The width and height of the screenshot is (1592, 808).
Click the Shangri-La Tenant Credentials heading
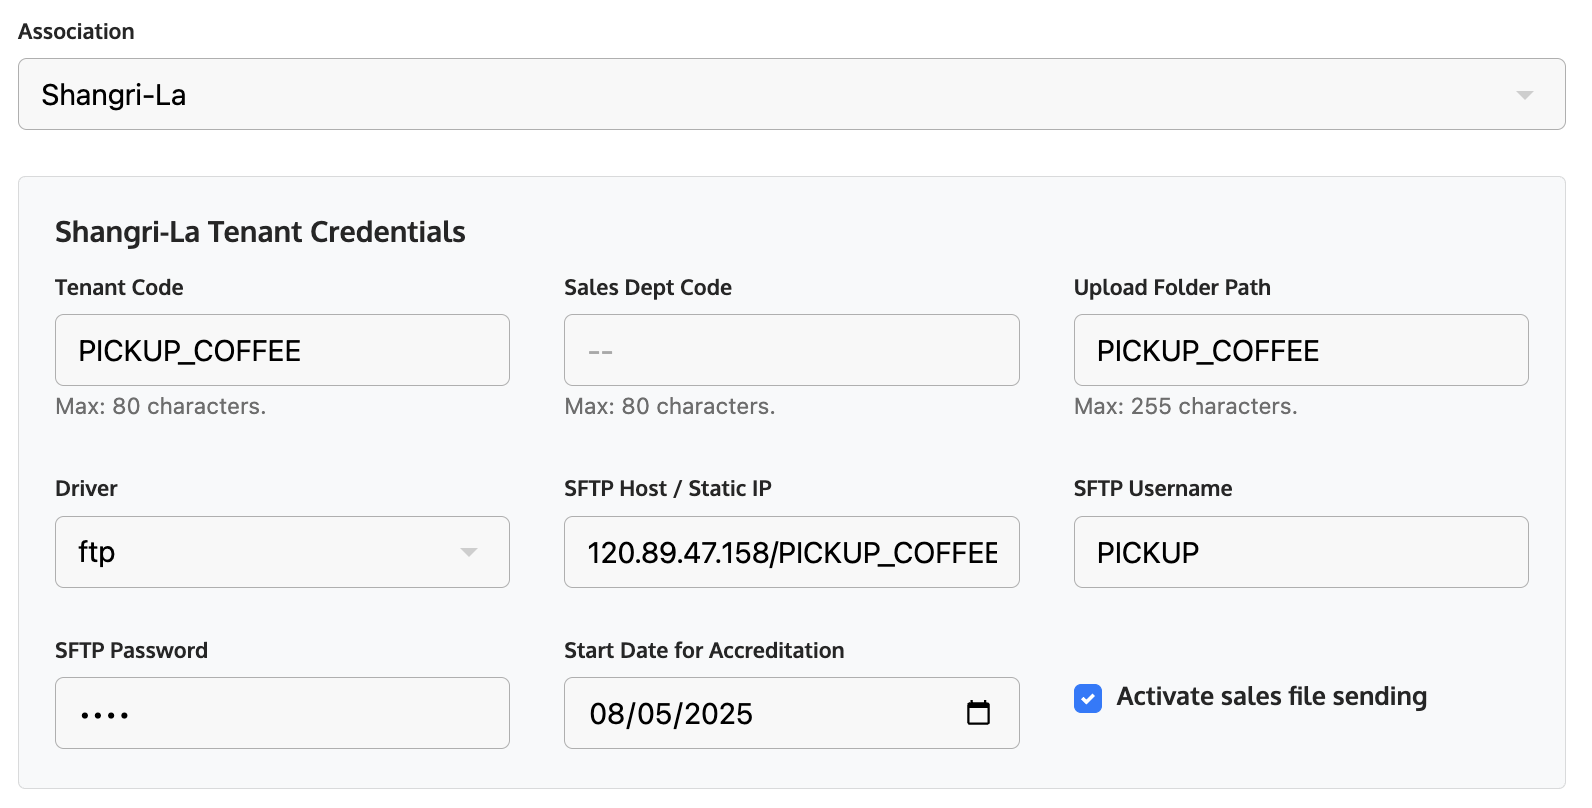coord(260,232)
